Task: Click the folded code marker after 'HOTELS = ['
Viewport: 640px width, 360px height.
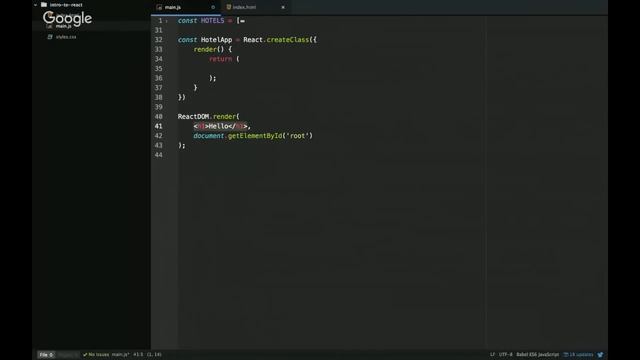Action: pos(242,21)
